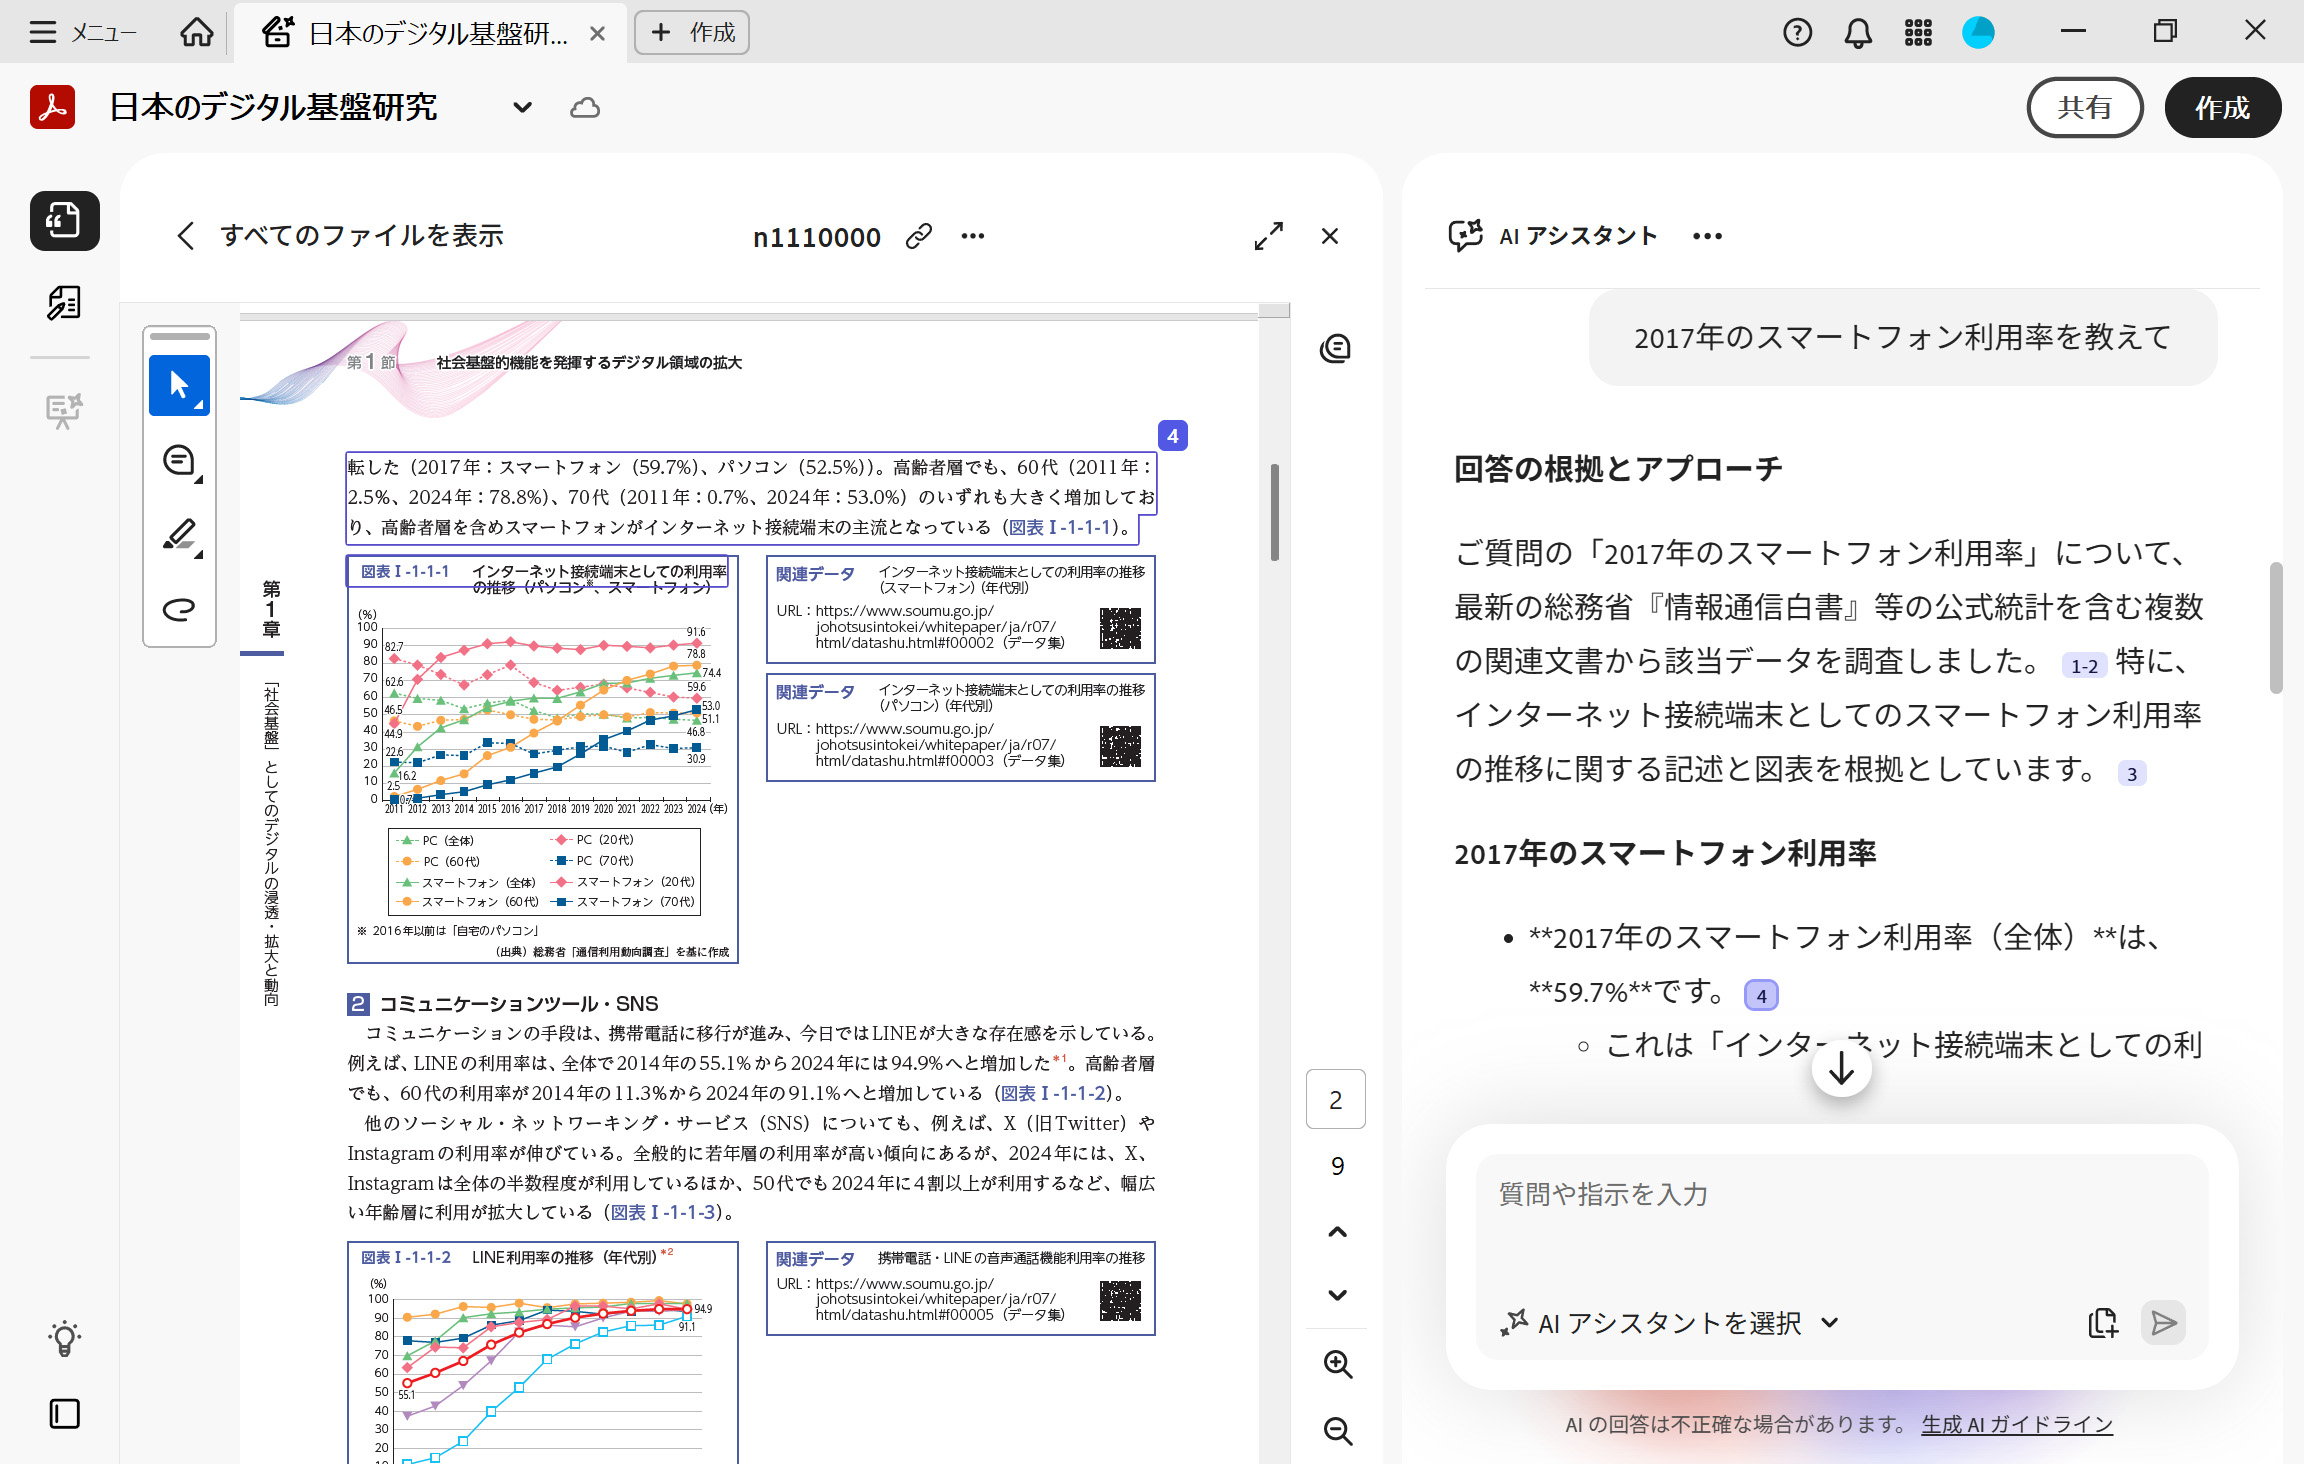Open AI Assistant more options menu

1707,236
